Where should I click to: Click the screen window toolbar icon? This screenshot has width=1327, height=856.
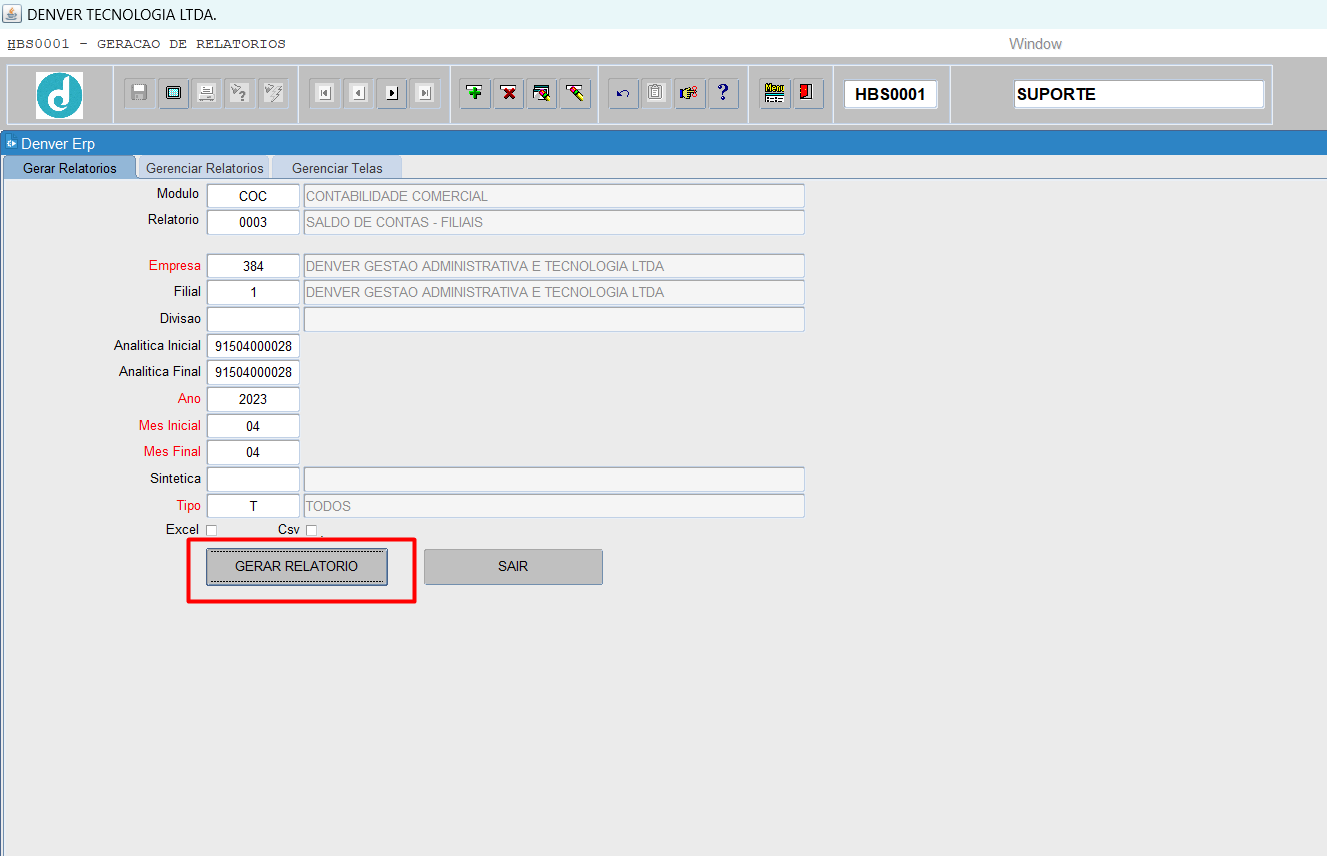click(173, 93)
